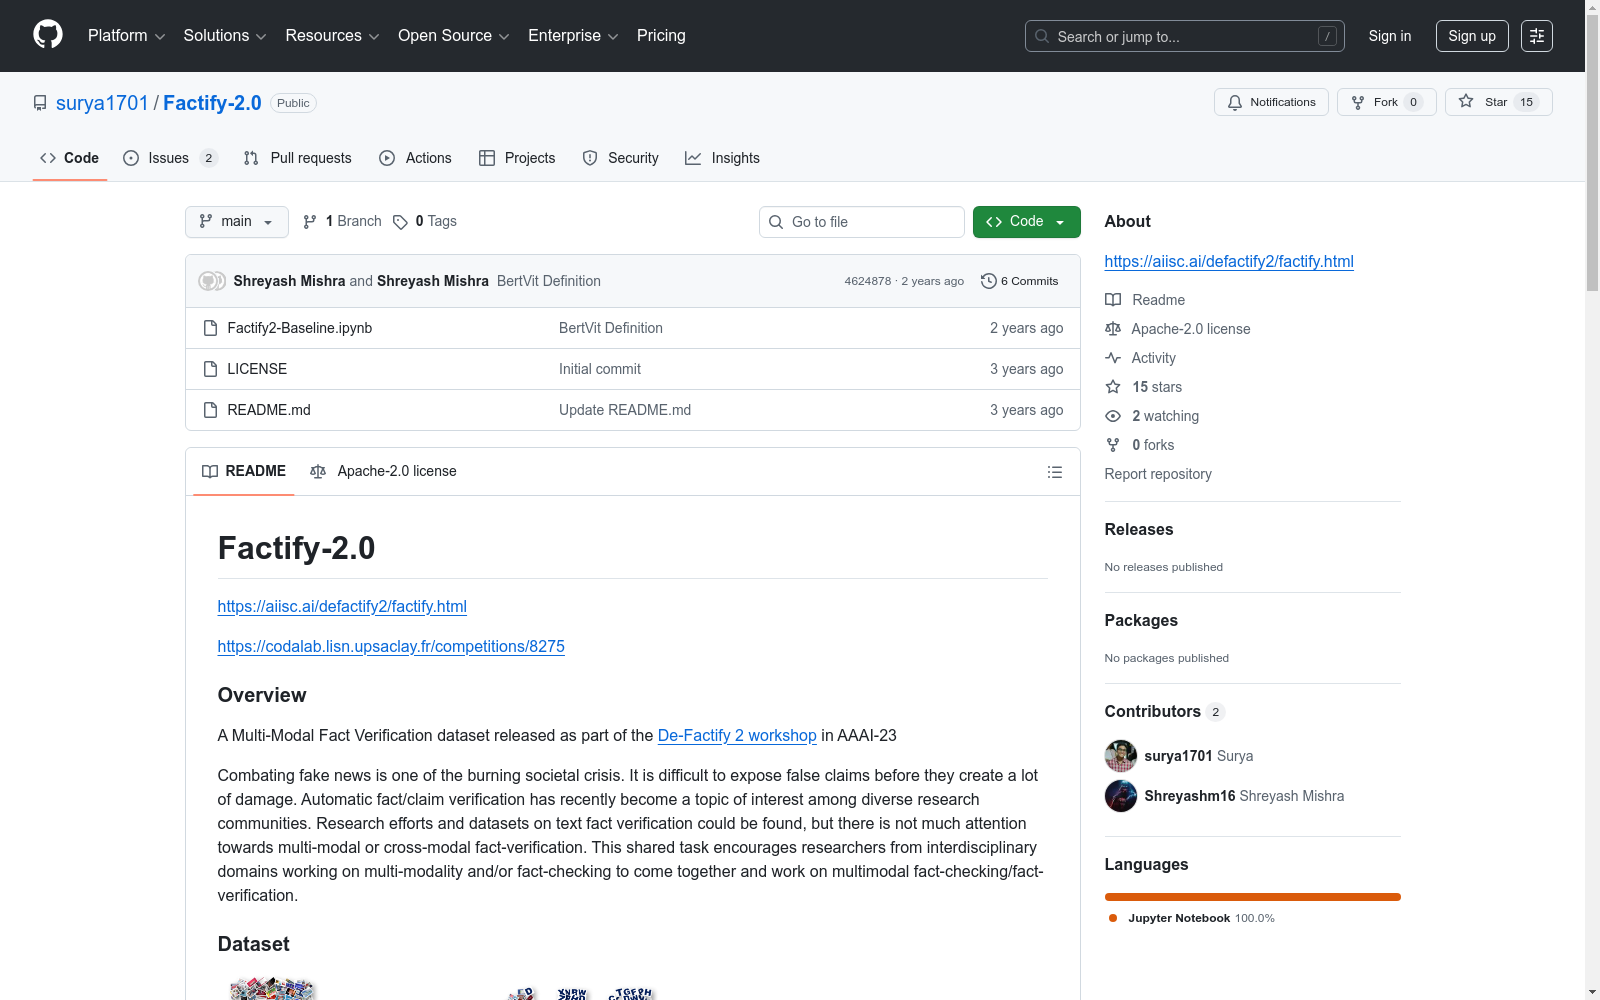Click the branch icon next to 1 Branch
This screenshot has height=1000, width=1600.
point(310,222)
